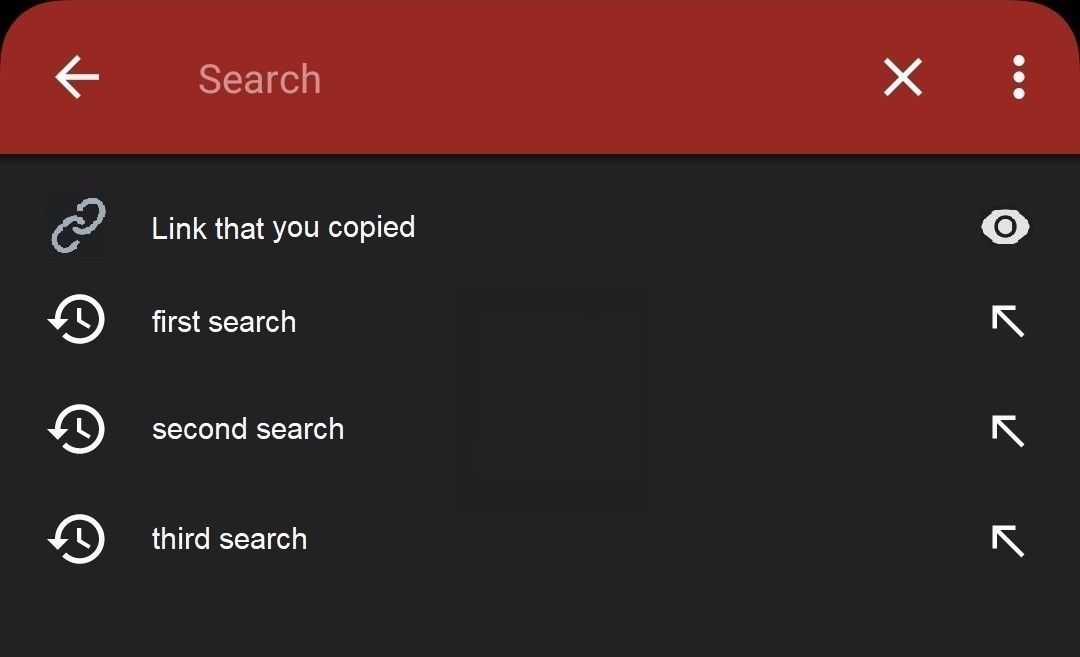The width and height of the screenshot is (1080, 657).
Task: Select the history icon beside third search
Action: (76, 539)
